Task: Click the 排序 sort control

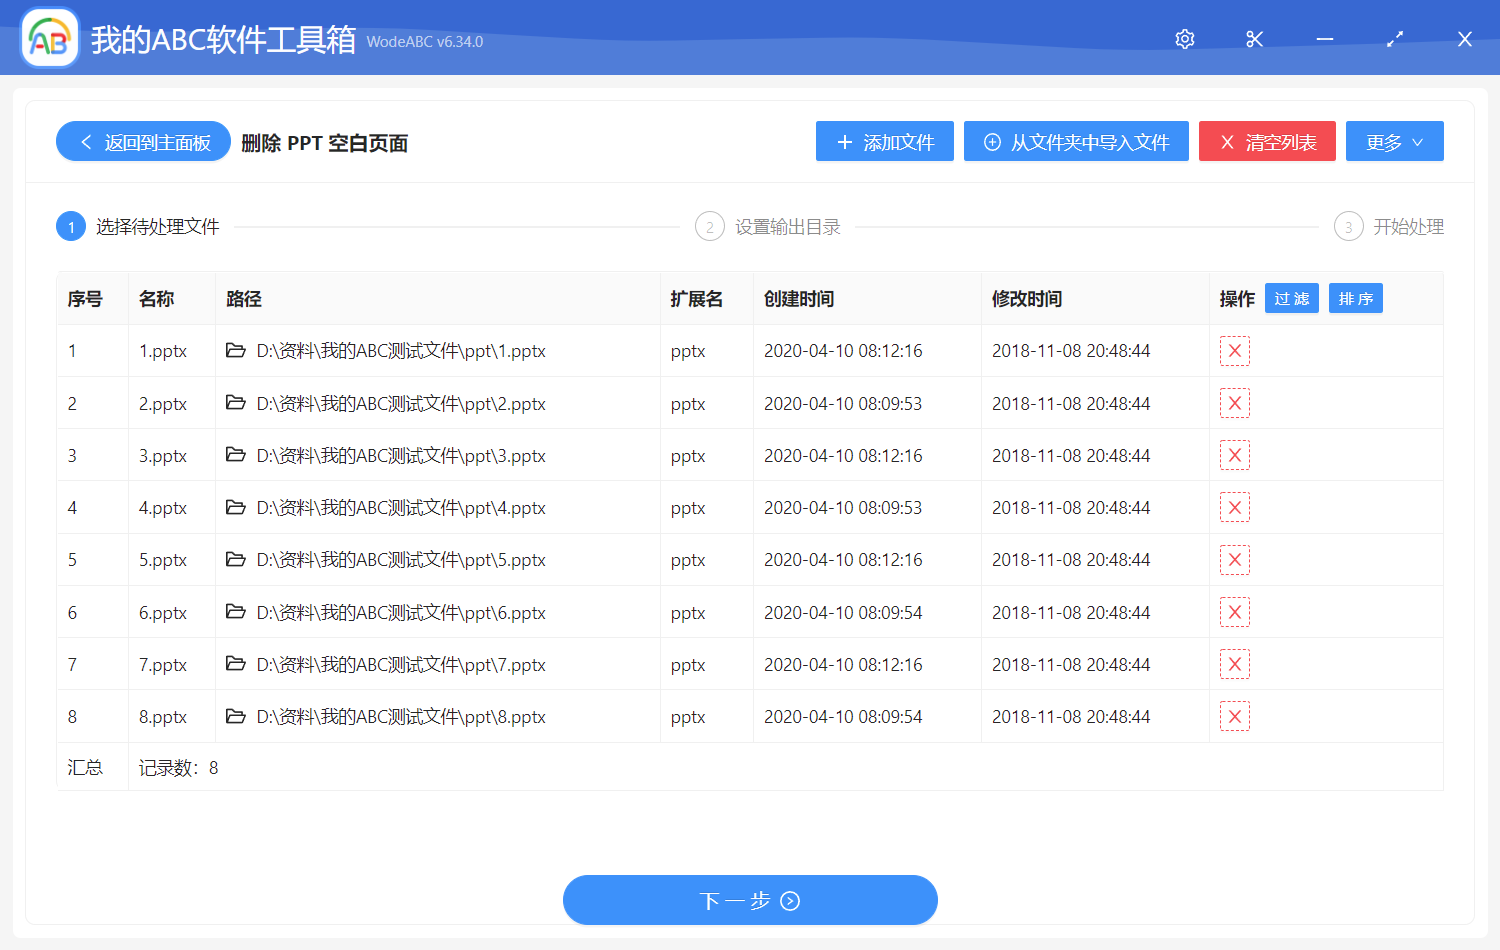Action: click(1355, 298)
